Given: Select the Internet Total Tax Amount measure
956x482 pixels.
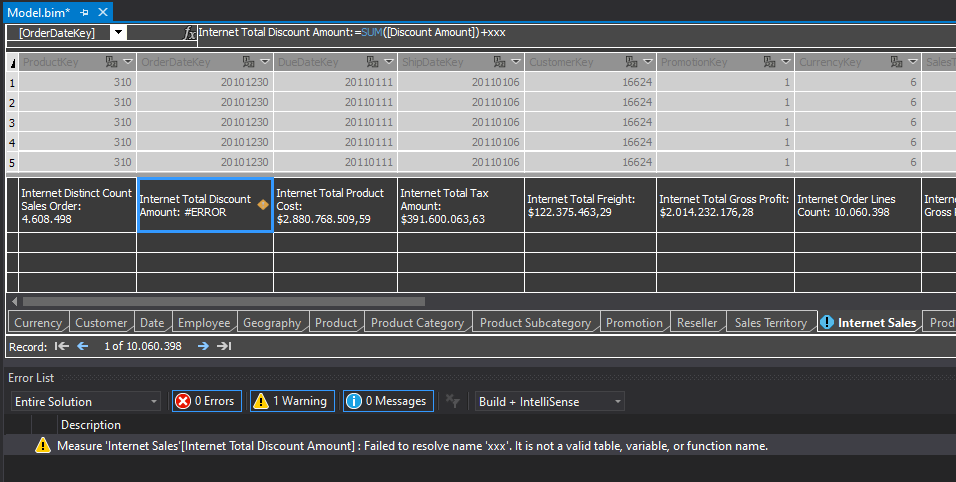Looking at the screenshot, I should tap(461, 205).
